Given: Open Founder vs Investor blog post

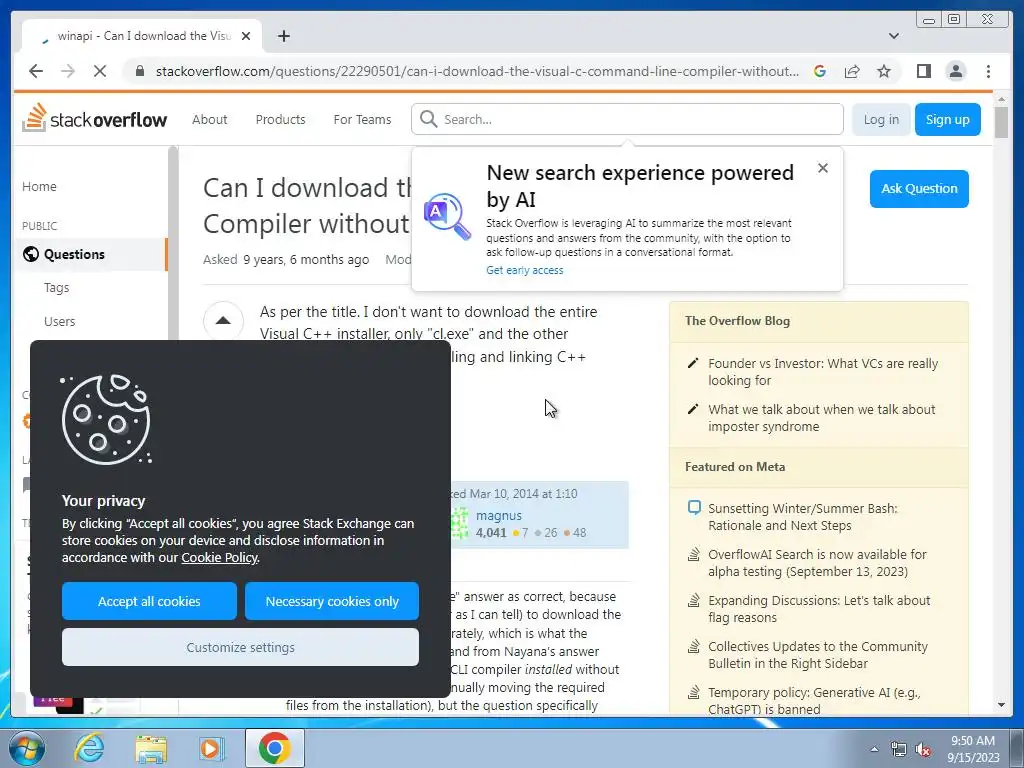Looking at the screenshot, I should (823, 372).
